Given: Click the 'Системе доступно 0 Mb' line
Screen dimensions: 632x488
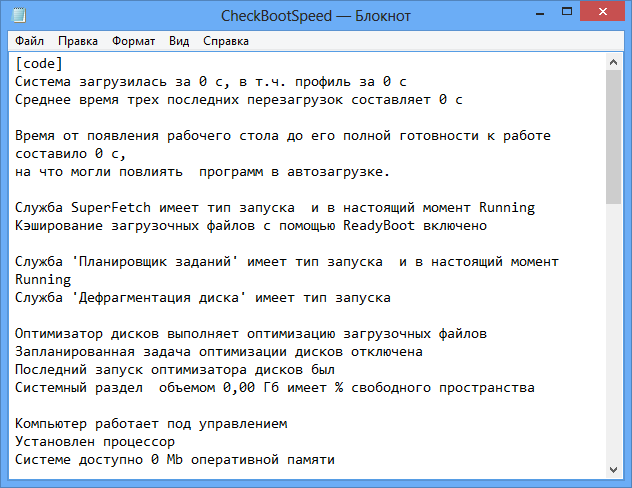Looking at the screenshot, I should point(175,460).
